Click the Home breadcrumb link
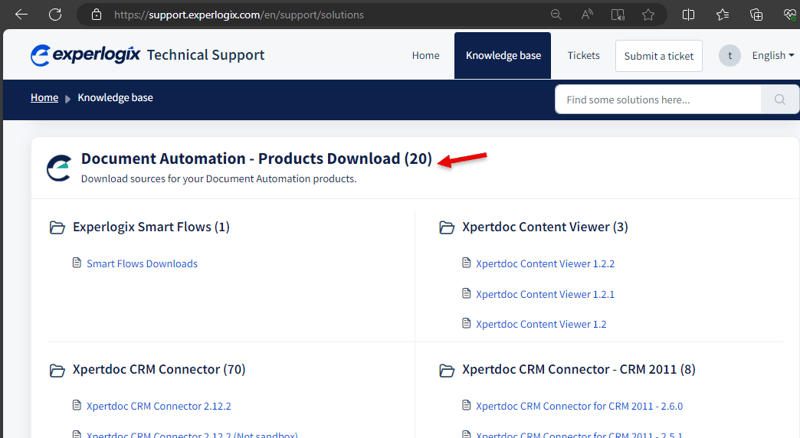The width and height of the screenshot is (800, 438). click(44, 98)
